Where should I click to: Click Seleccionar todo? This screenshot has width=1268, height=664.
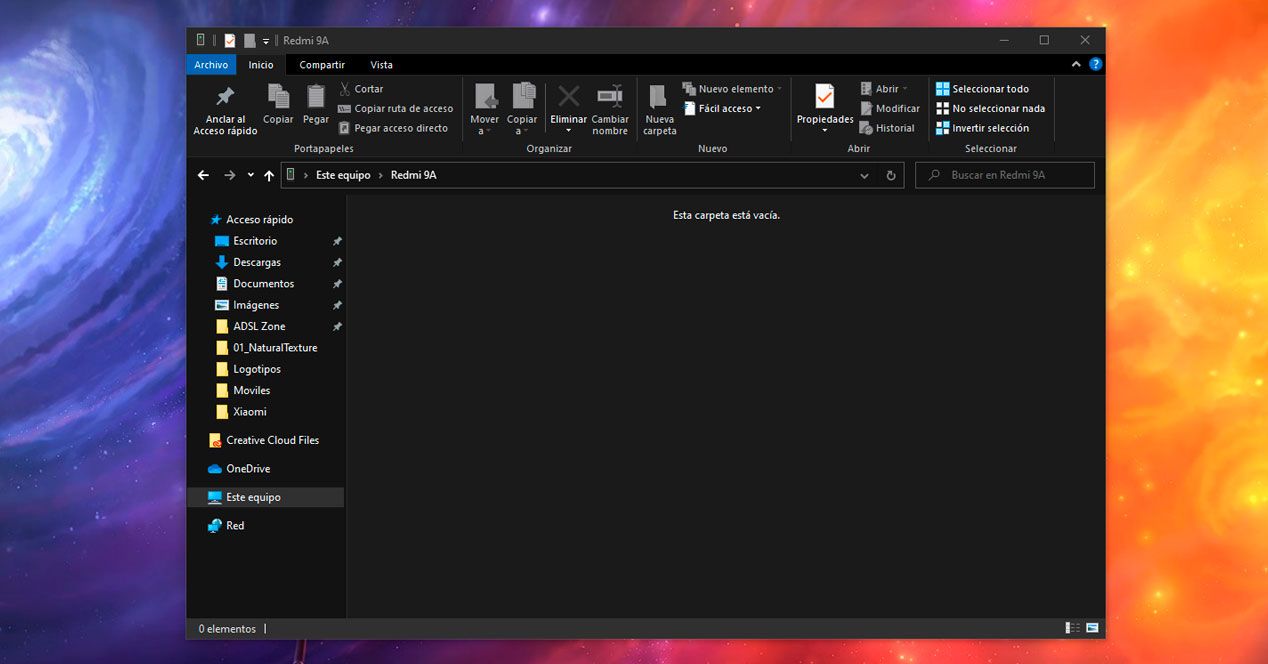tap(982, 89)
